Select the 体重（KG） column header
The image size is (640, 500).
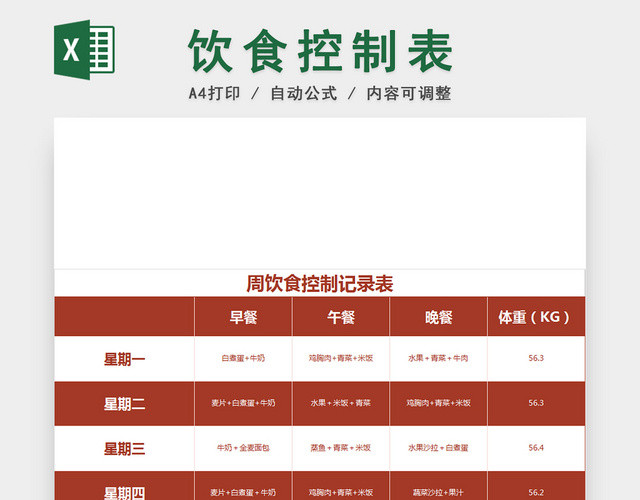(x=534, y=317)
